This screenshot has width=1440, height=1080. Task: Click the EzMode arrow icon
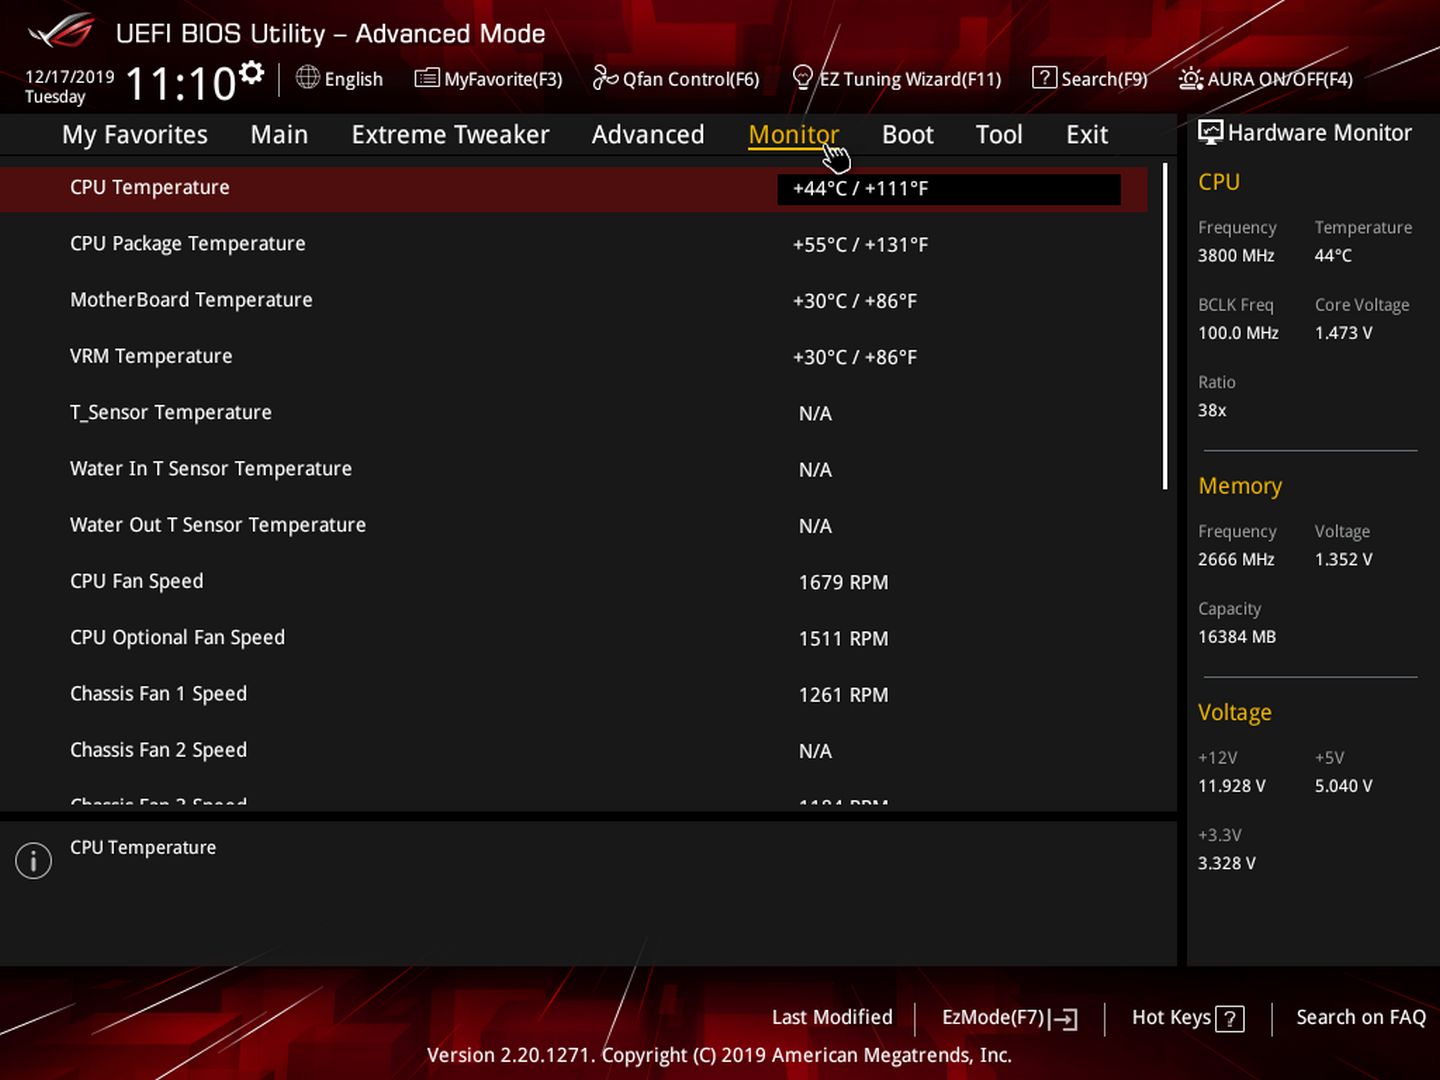tap(1064, 1019)
